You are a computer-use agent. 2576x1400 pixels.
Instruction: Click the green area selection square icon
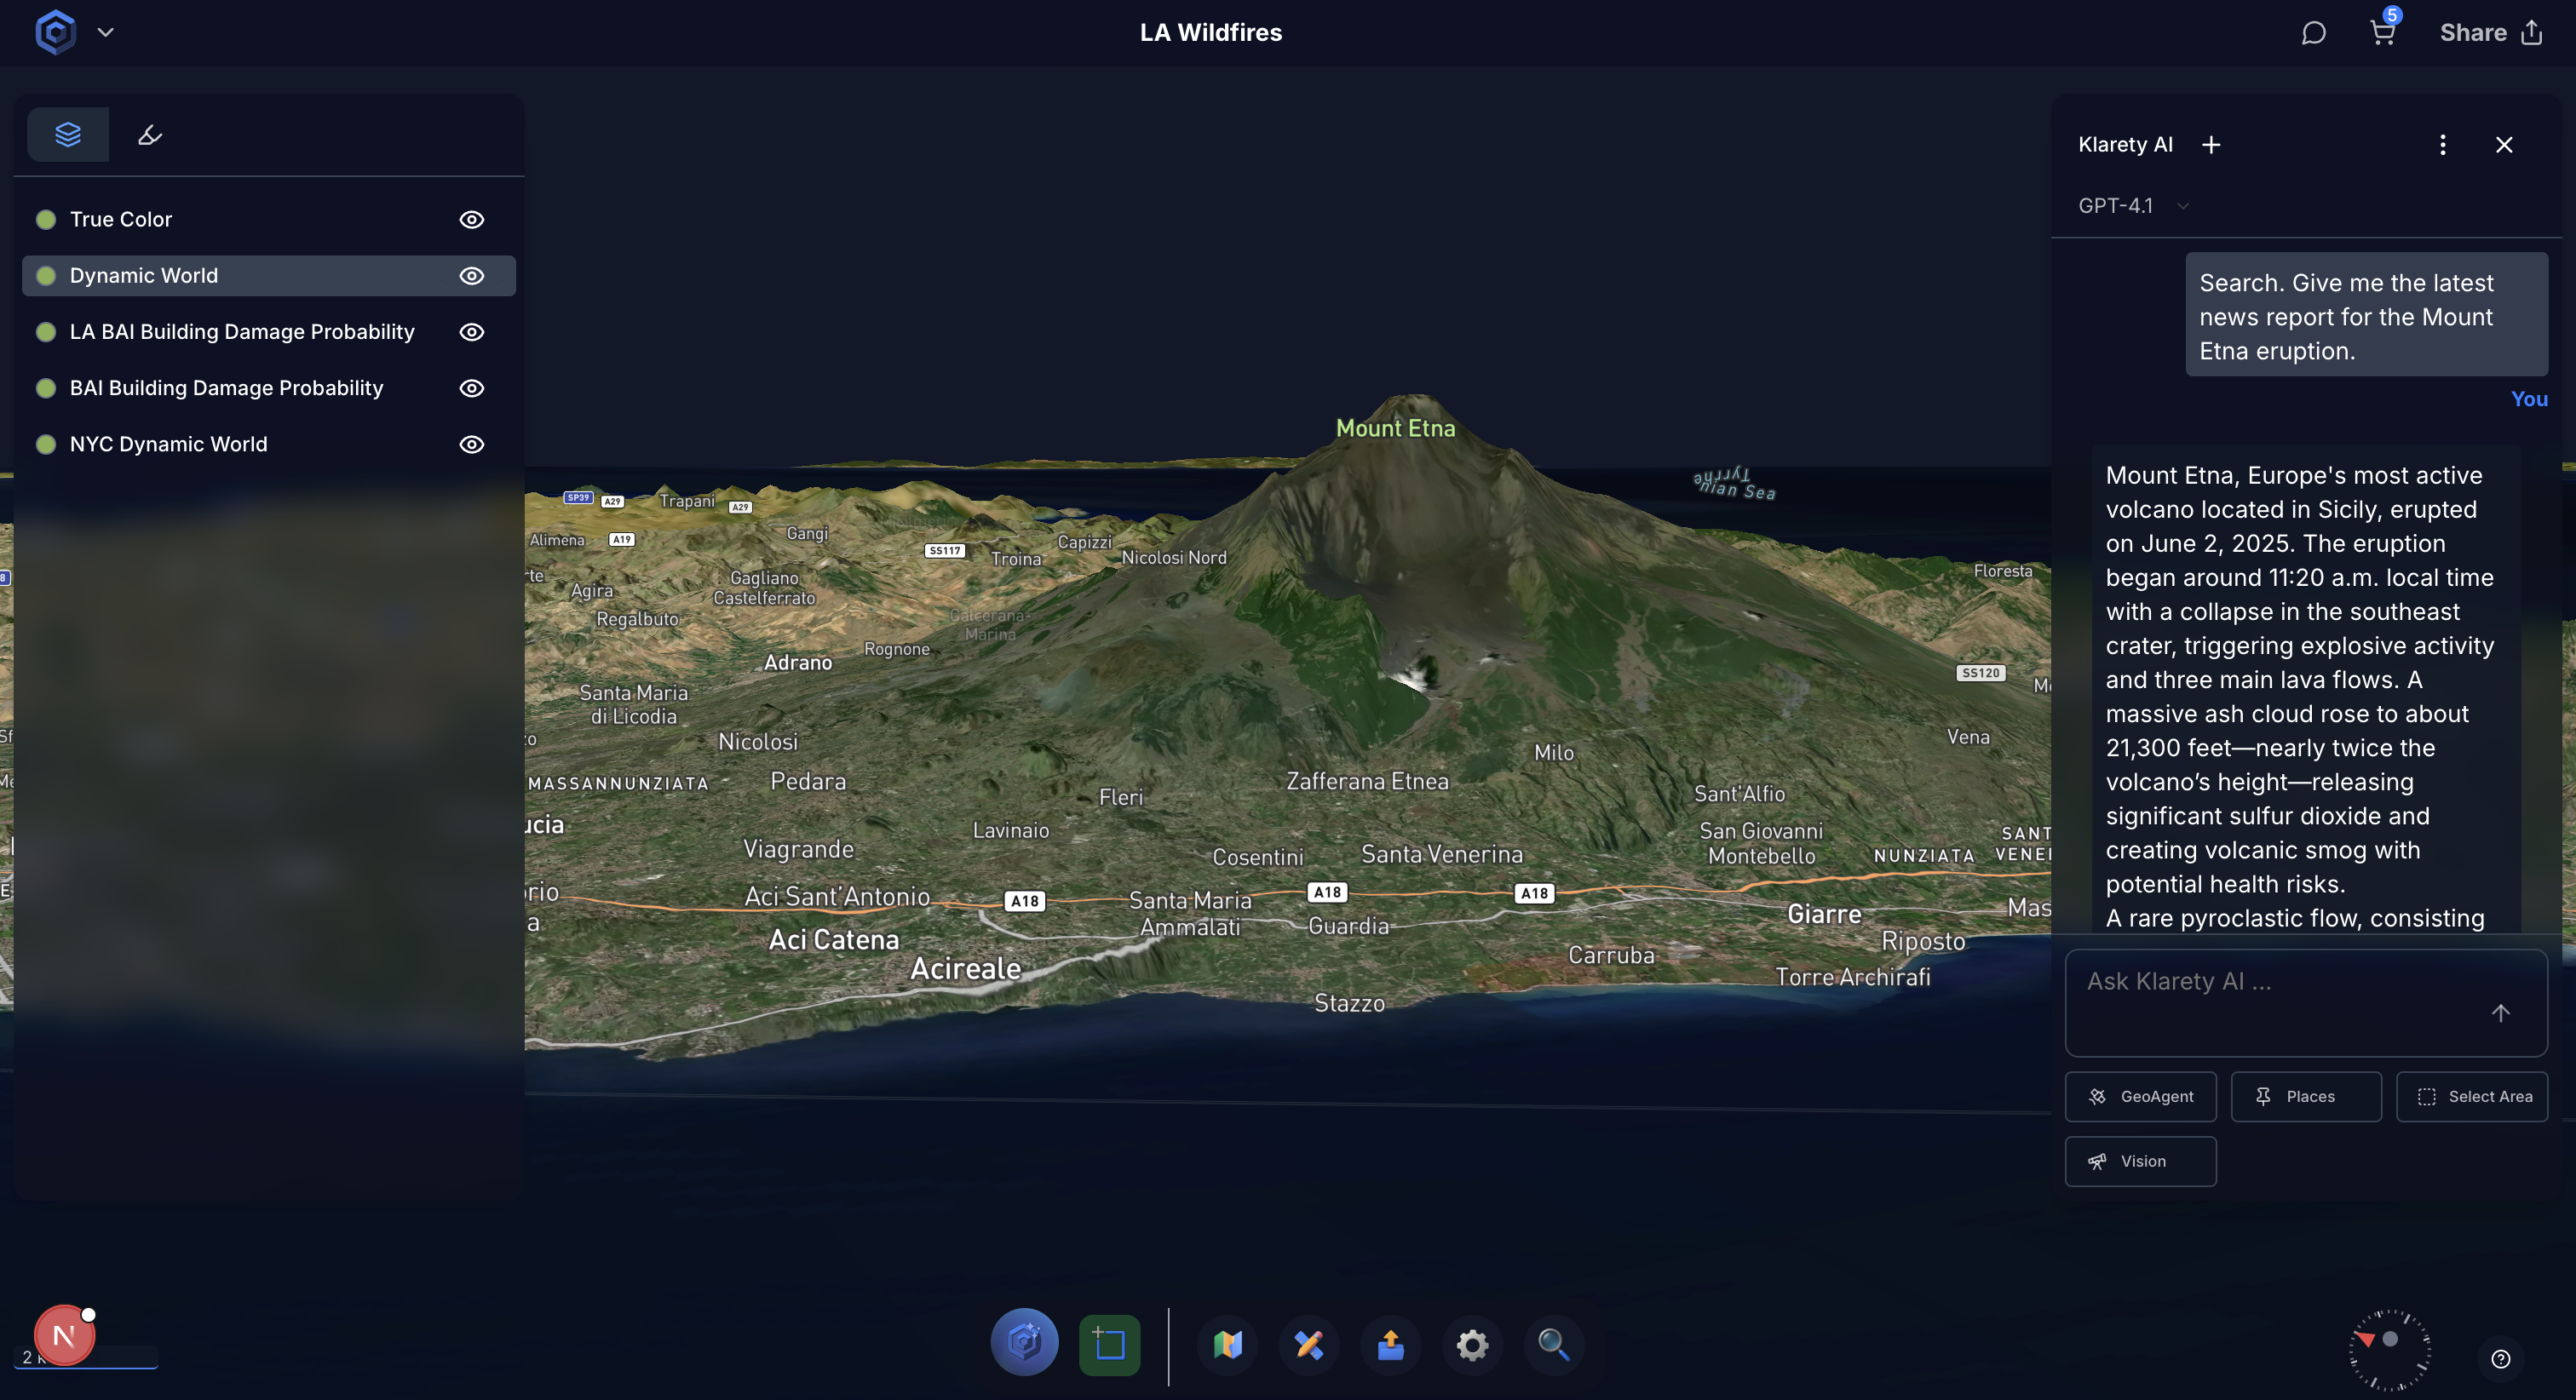click(x=1109, y=1345)
